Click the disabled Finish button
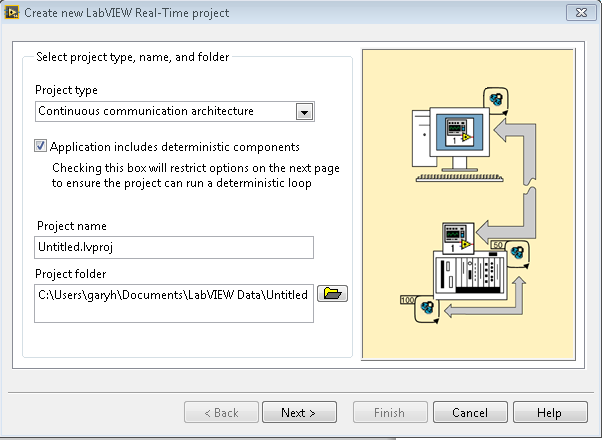This screenshot has height=440, width=602. point(390,412)
